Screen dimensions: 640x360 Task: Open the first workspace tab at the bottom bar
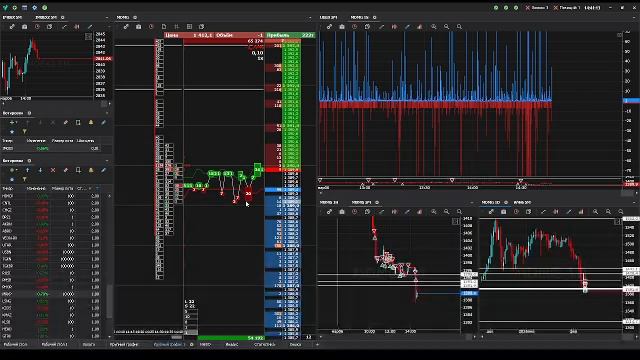(16, 344)
